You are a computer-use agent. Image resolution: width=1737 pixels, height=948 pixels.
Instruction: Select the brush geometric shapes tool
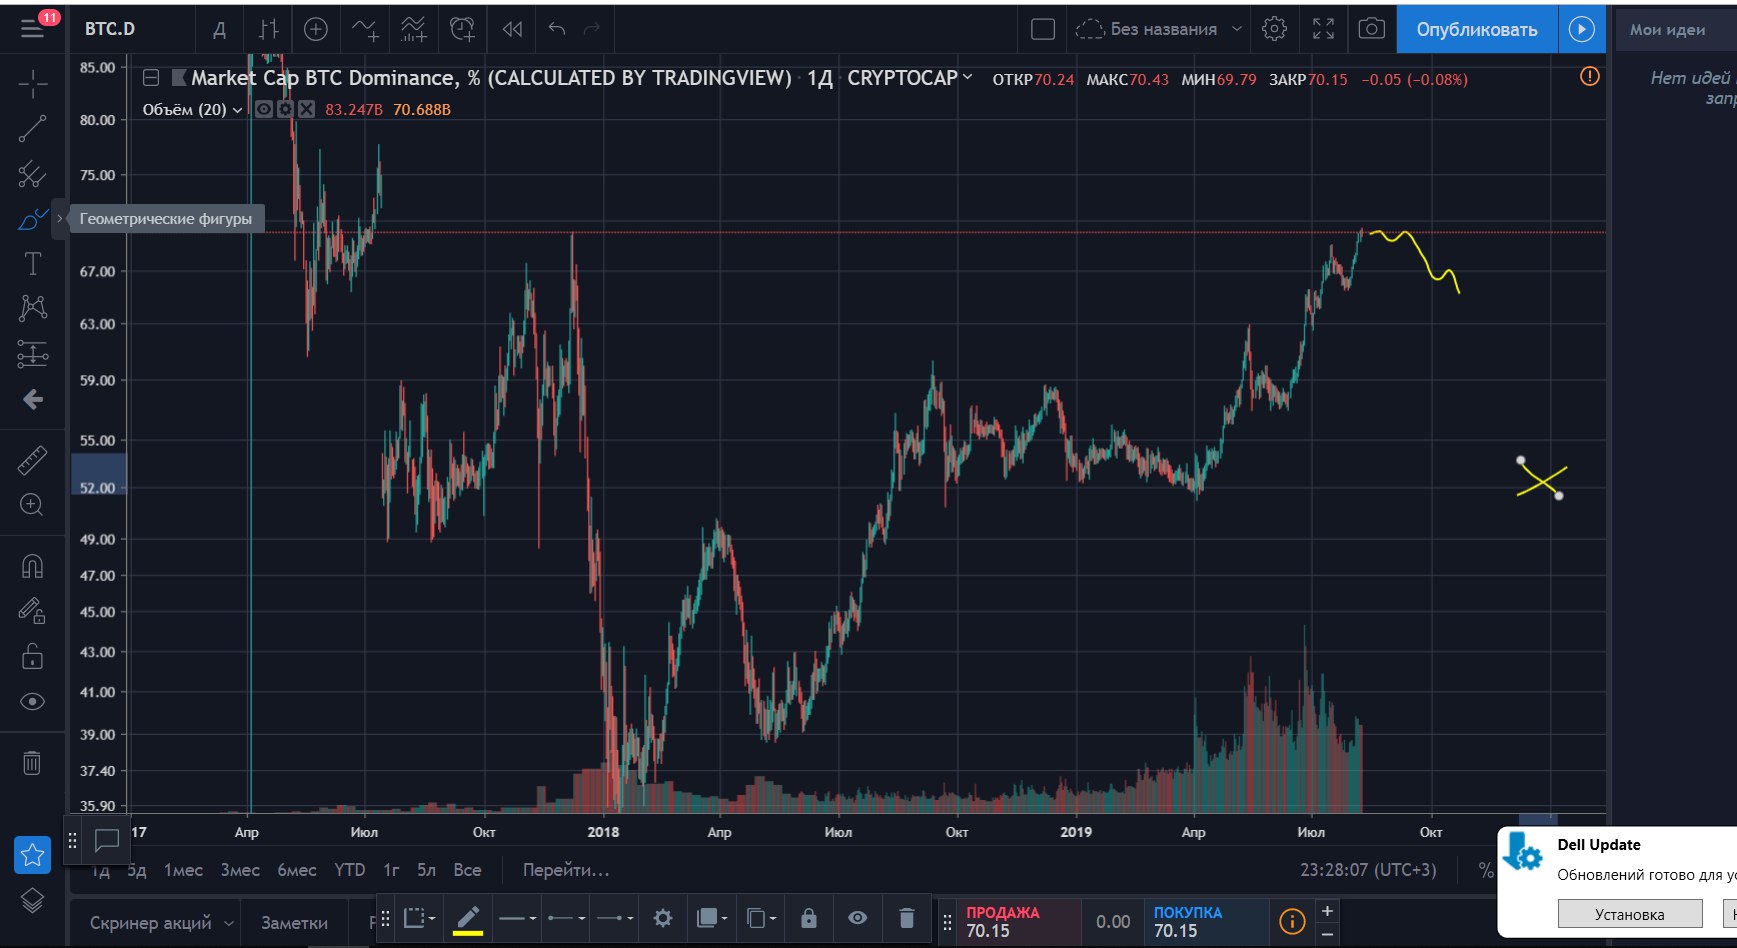31,218
